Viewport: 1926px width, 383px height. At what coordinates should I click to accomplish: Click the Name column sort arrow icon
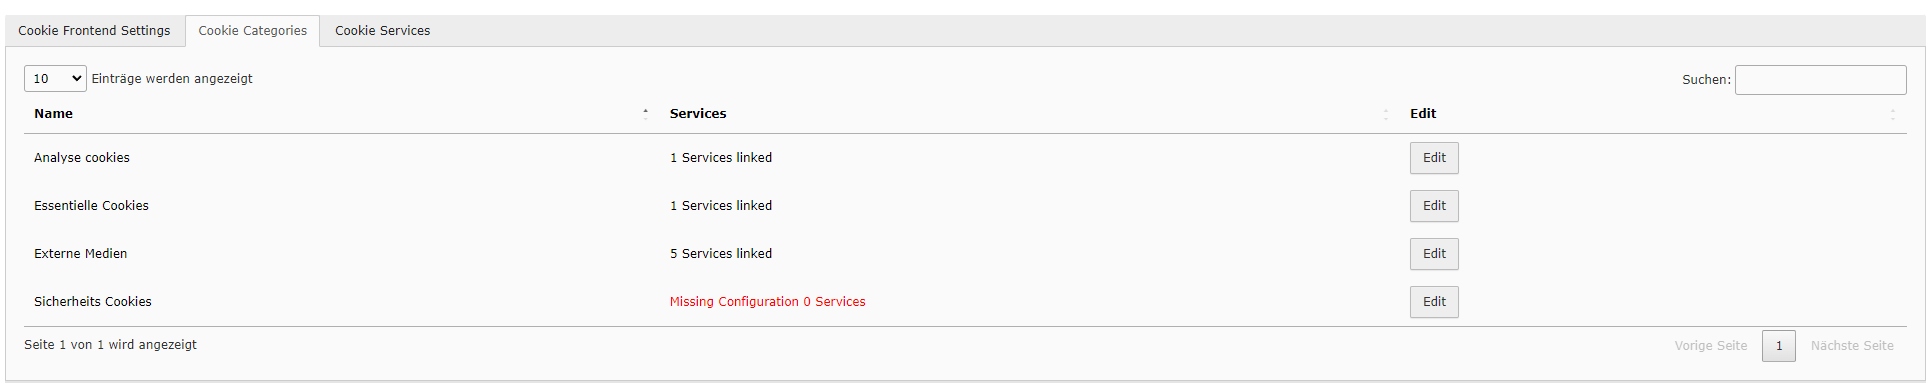(646, 114)
